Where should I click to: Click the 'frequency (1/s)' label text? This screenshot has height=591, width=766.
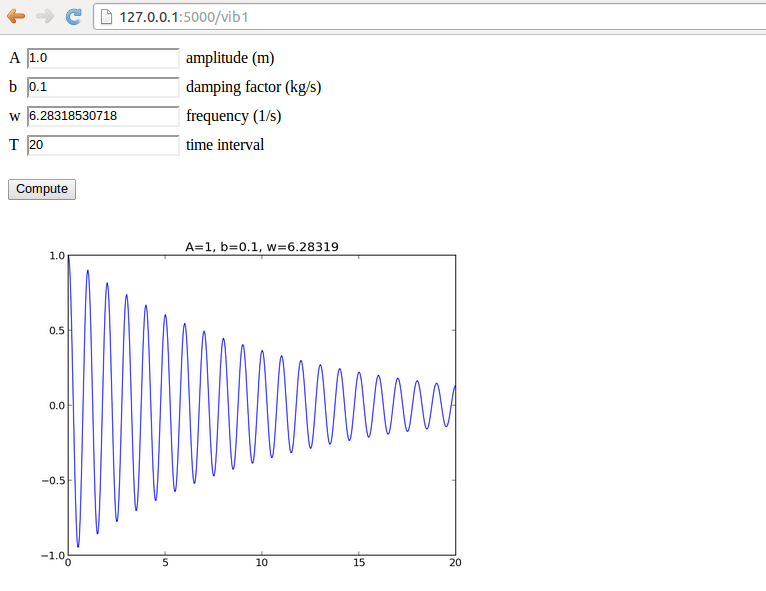point(234,116)
